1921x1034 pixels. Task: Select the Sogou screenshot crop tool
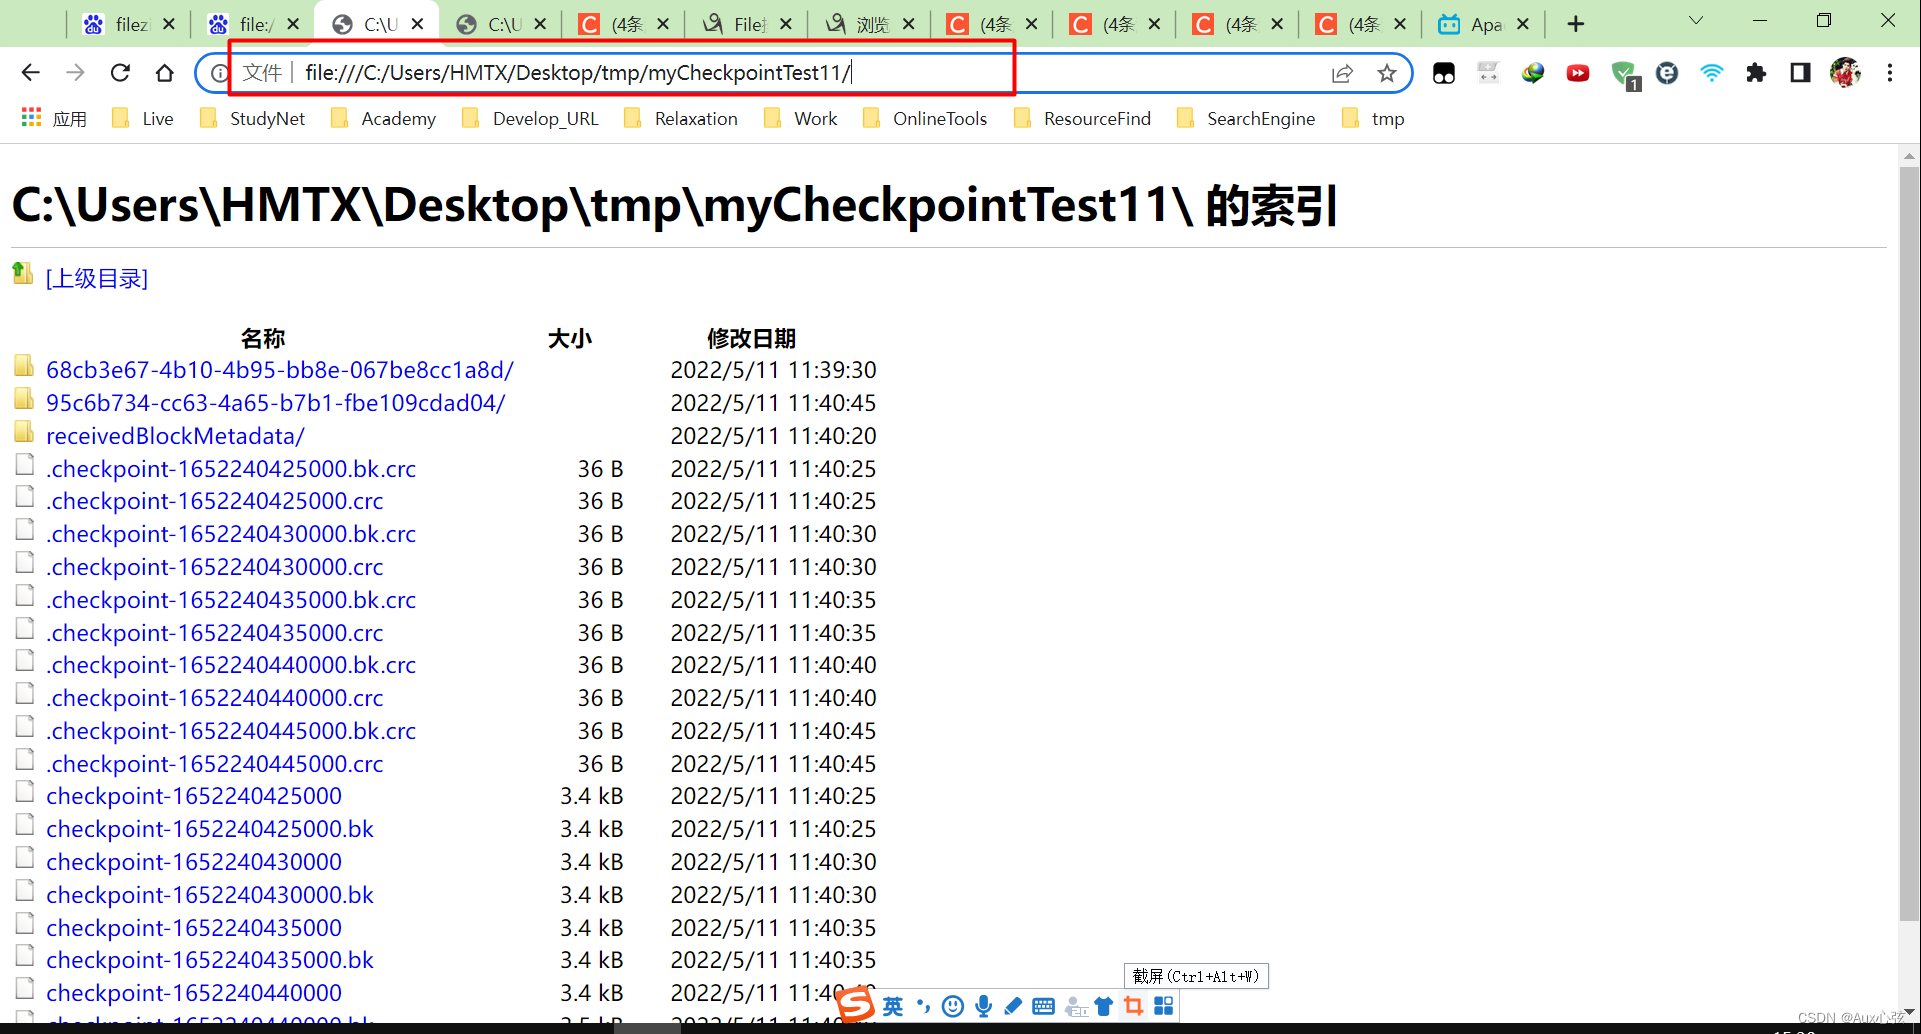(1133, 1006)
